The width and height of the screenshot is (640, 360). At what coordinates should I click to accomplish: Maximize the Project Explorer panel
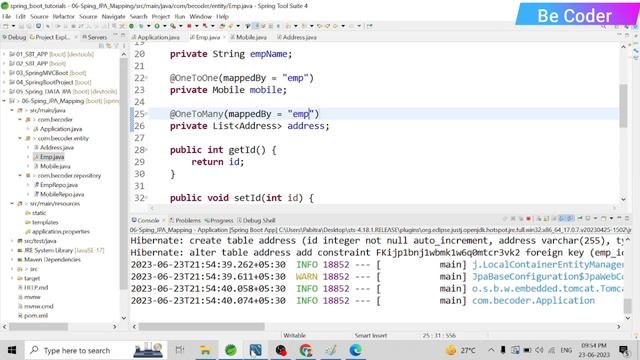pos(123,36)
